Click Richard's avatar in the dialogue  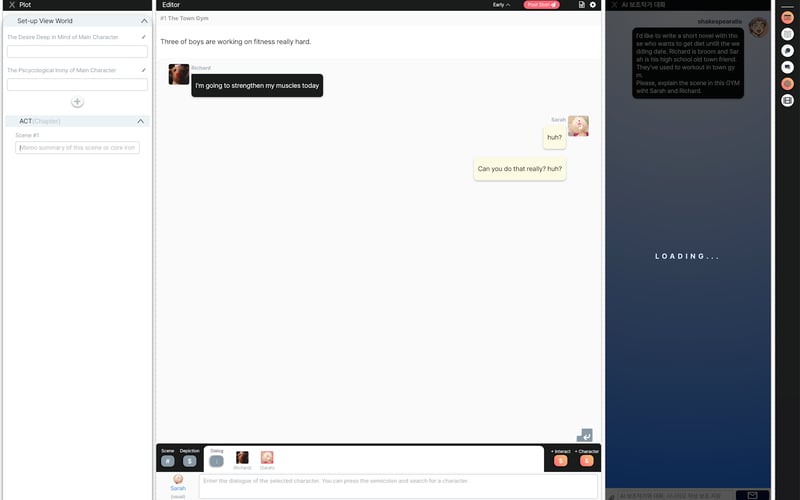tap(179, 74)
